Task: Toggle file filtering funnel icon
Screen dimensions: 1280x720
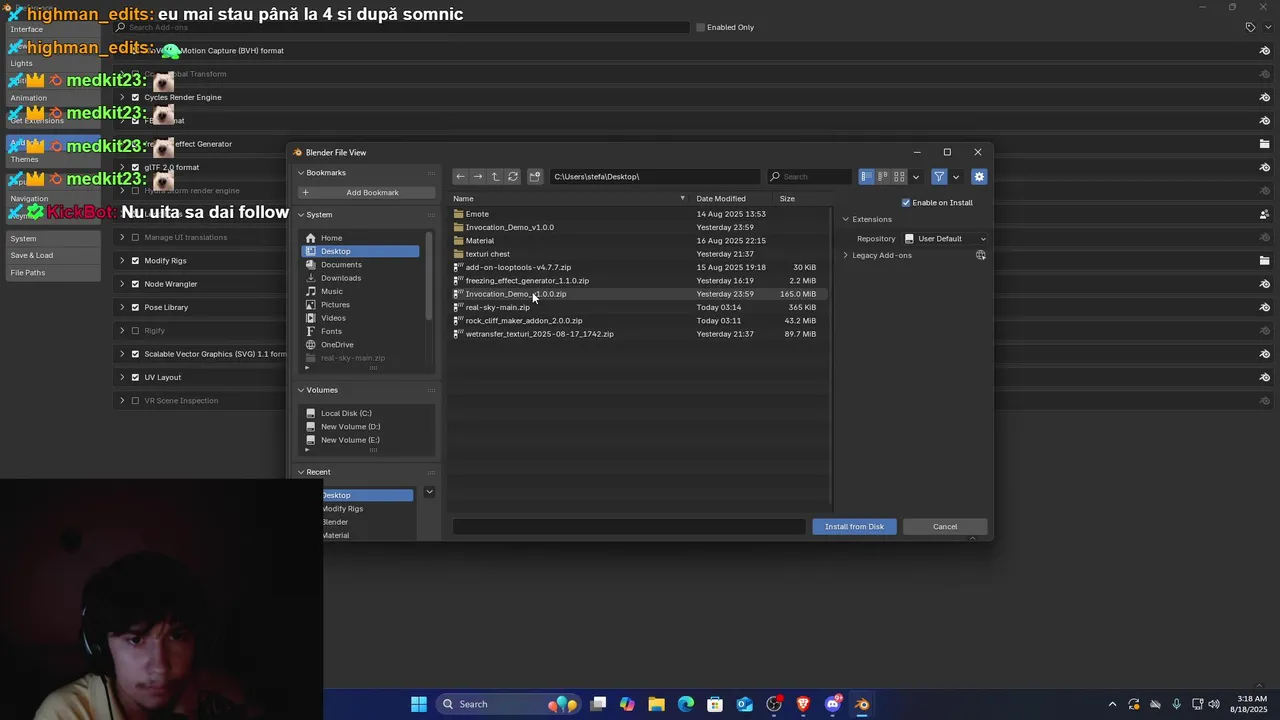Action: point(939,176)
